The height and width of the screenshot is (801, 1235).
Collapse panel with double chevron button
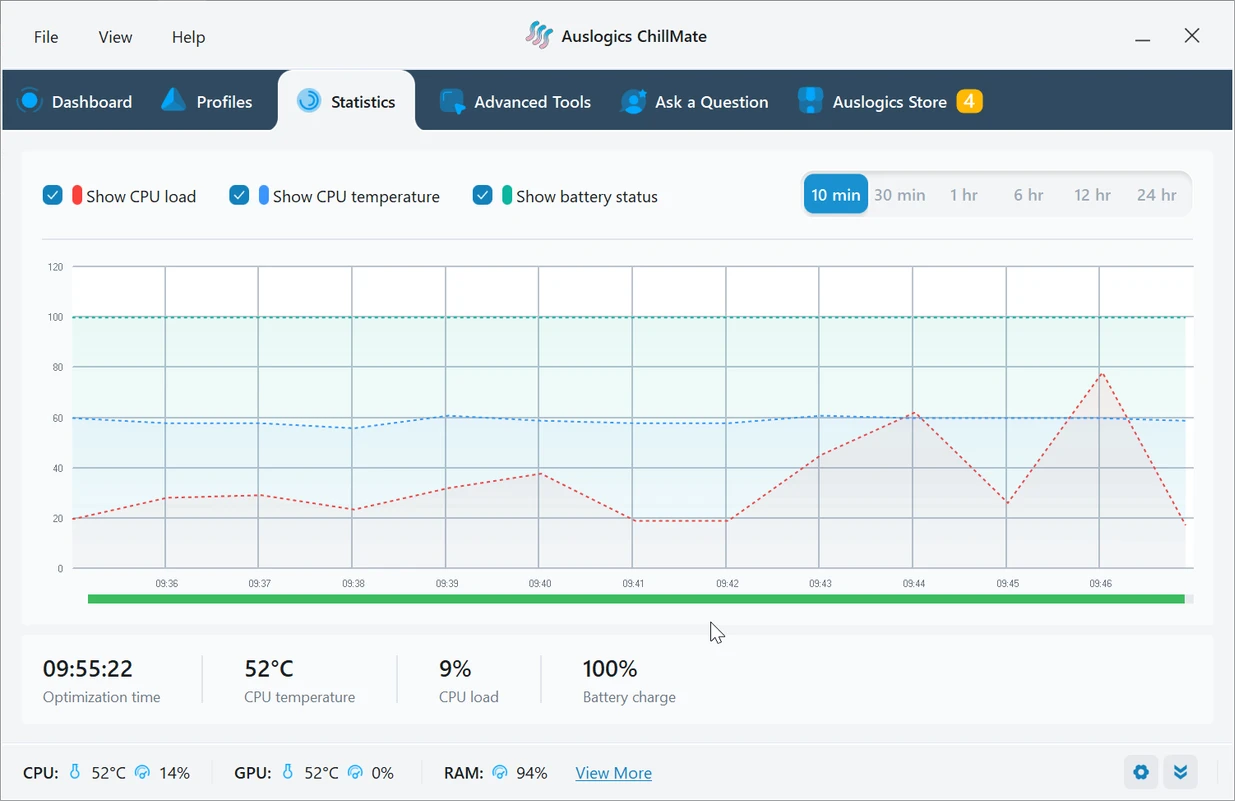[x=1181, y=772]
